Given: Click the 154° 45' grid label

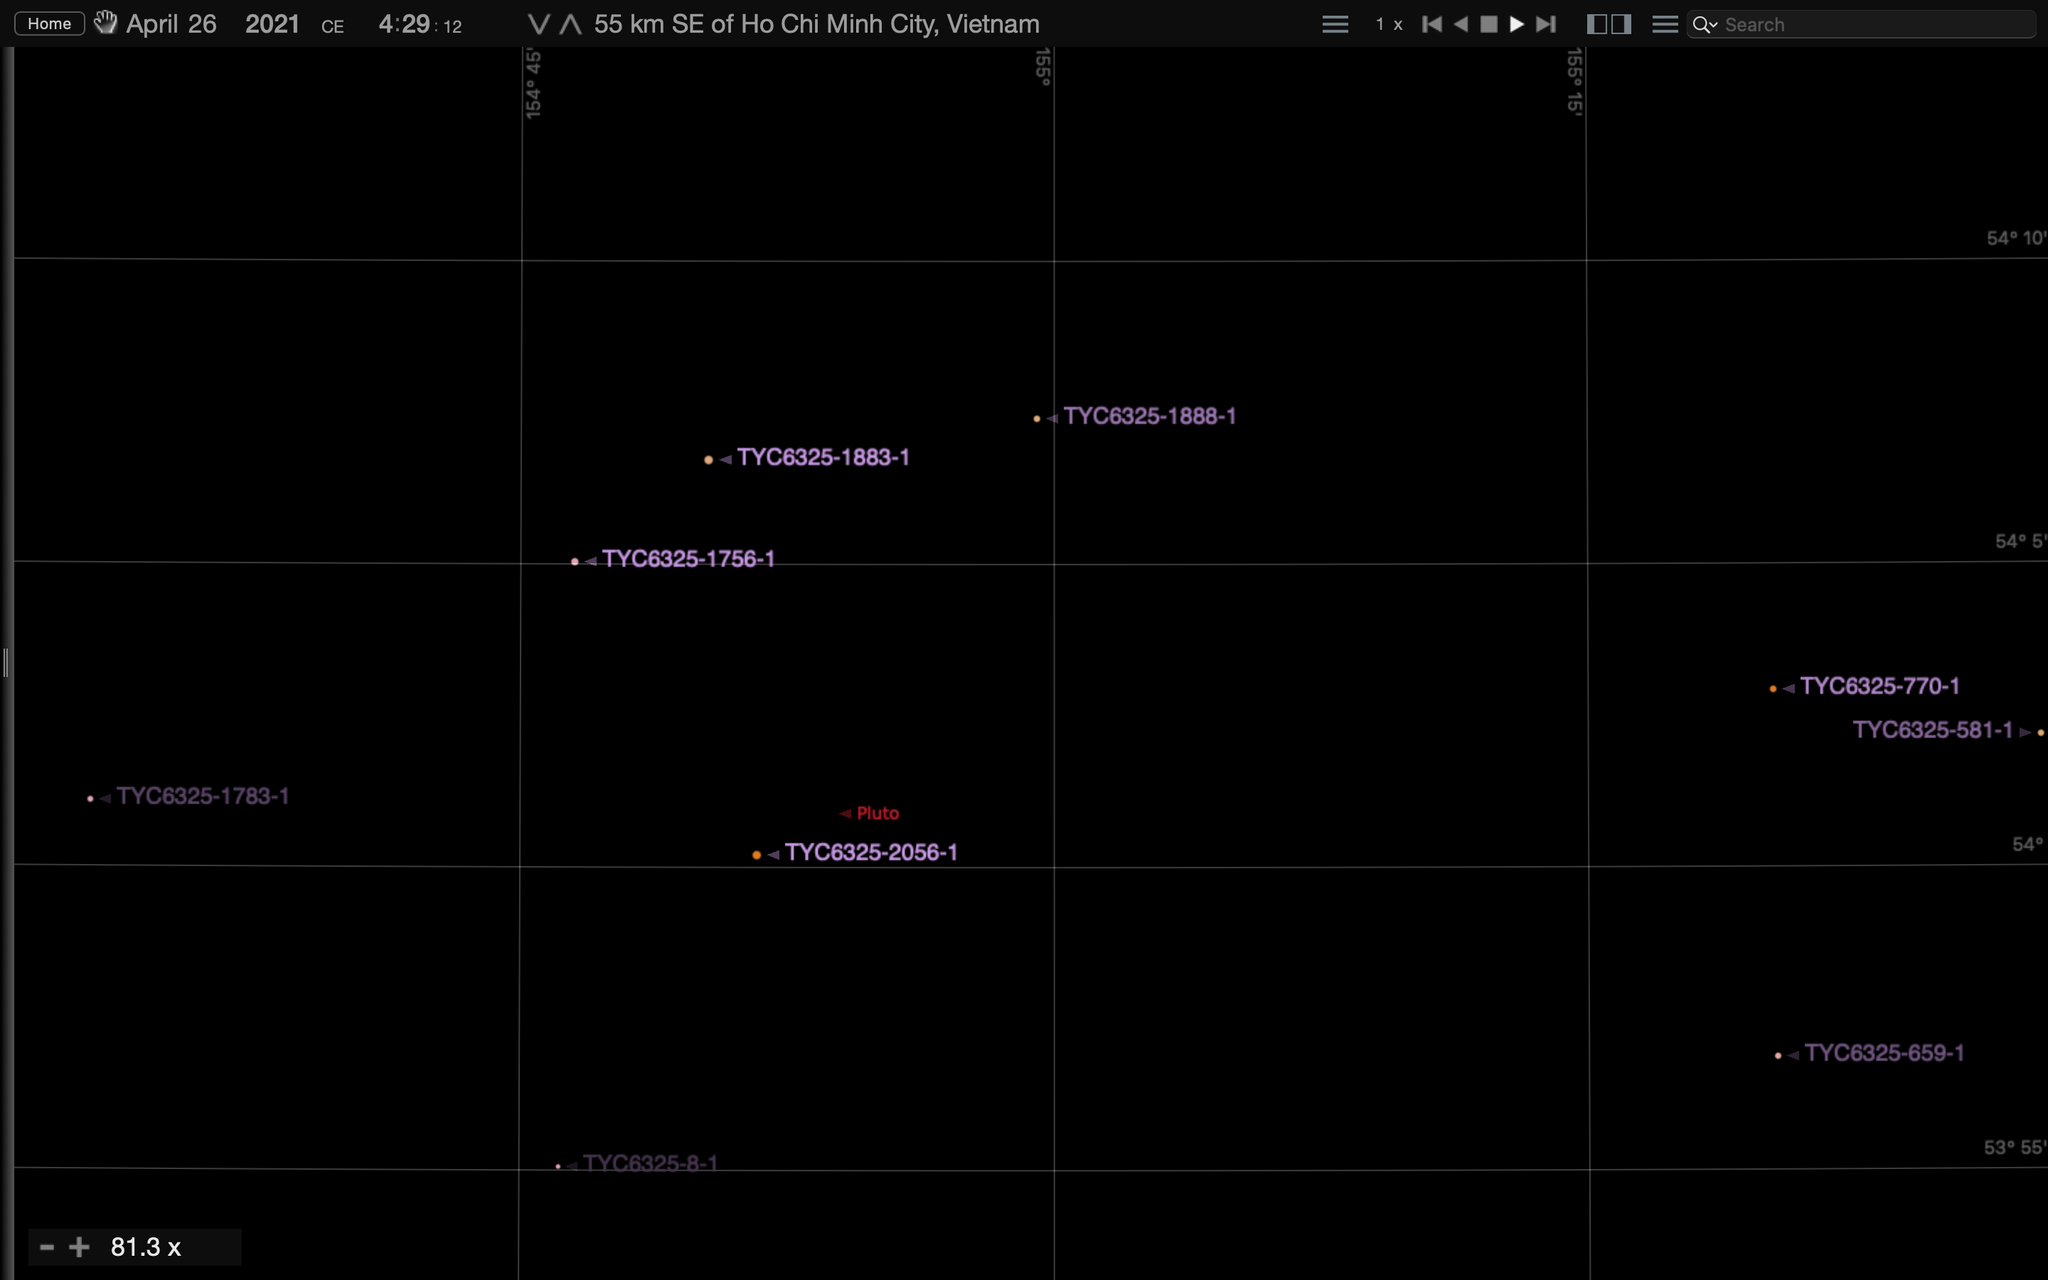Looking at the screenshot, I should click(x=533, y=84).
